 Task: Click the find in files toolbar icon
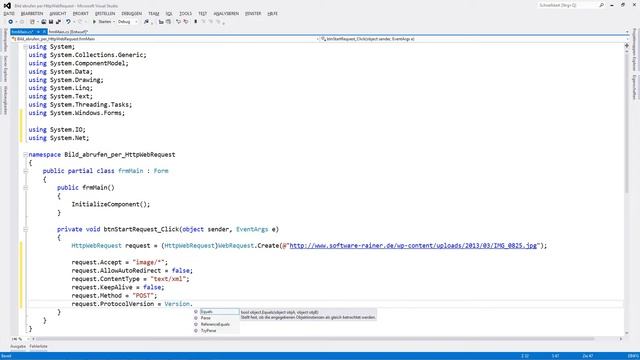(x=147, y=22)
